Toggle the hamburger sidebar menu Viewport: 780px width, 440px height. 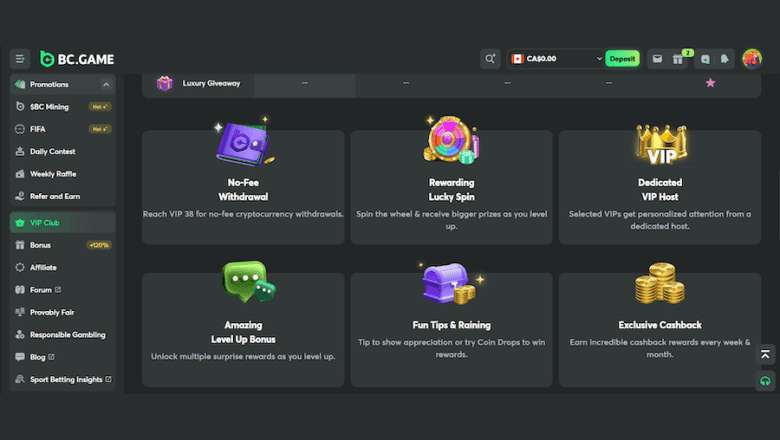(x=20, y=59)
